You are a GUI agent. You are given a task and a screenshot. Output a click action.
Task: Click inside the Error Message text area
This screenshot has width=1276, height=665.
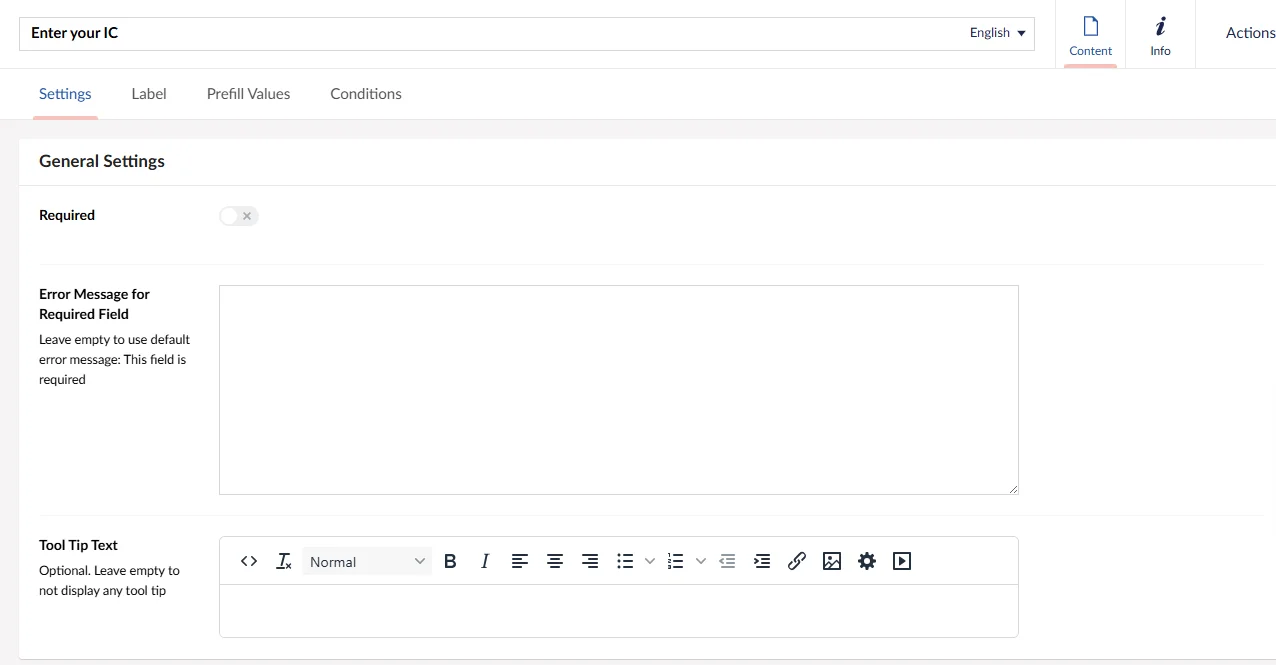click(x=618, y=390)
